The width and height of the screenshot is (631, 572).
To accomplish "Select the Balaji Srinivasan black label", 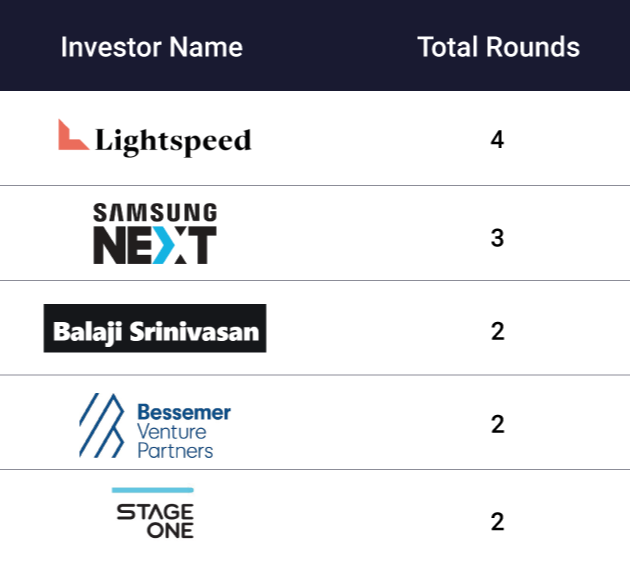I will [x=155, y=328].
